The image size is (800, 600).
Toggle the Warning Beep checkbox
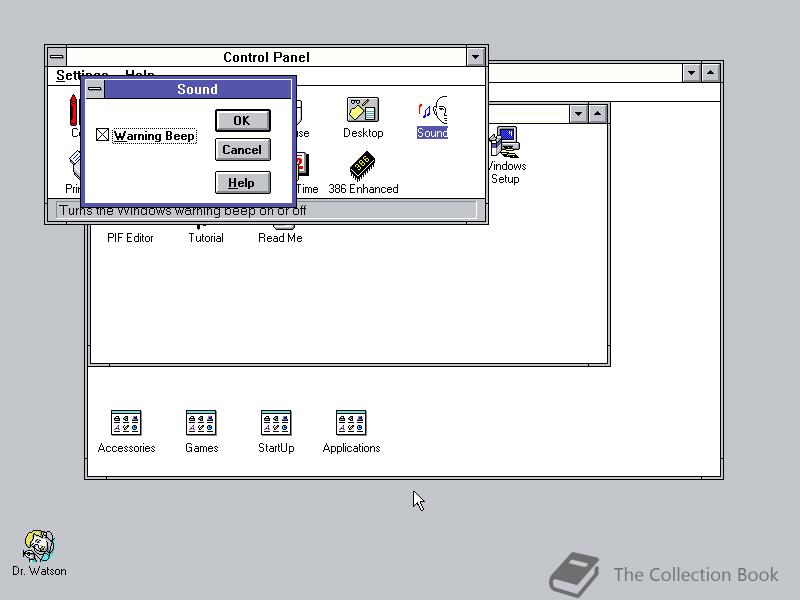tap(102, 135)
